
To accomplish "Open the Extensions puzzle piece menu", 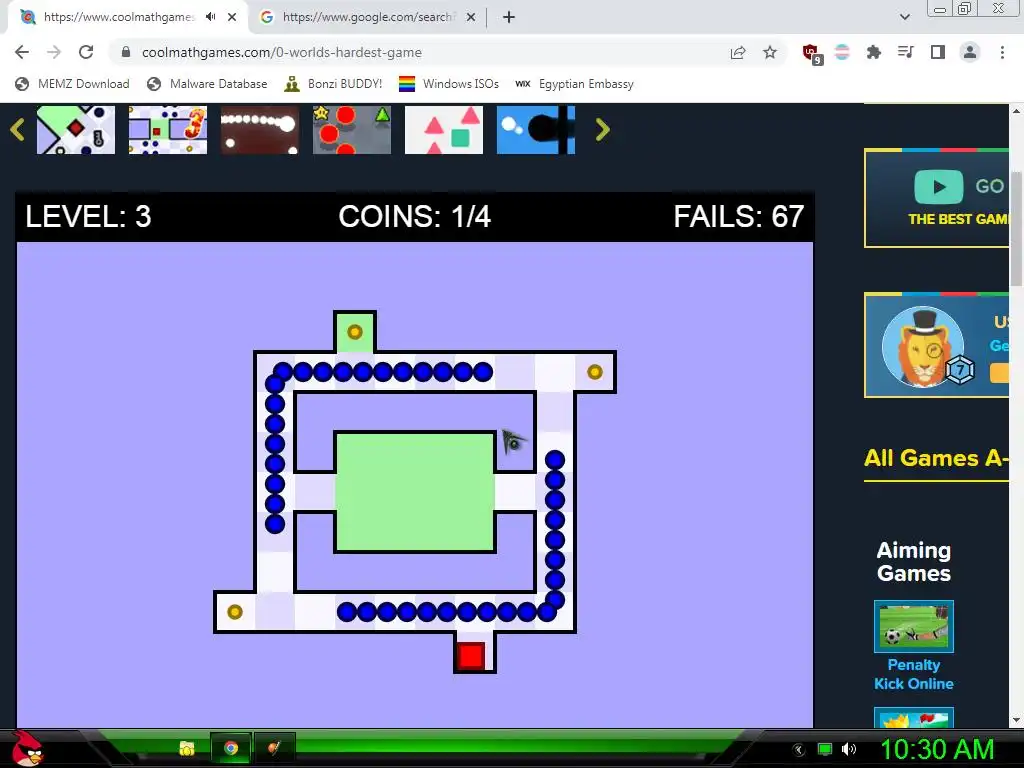I will tap(873, 52).
